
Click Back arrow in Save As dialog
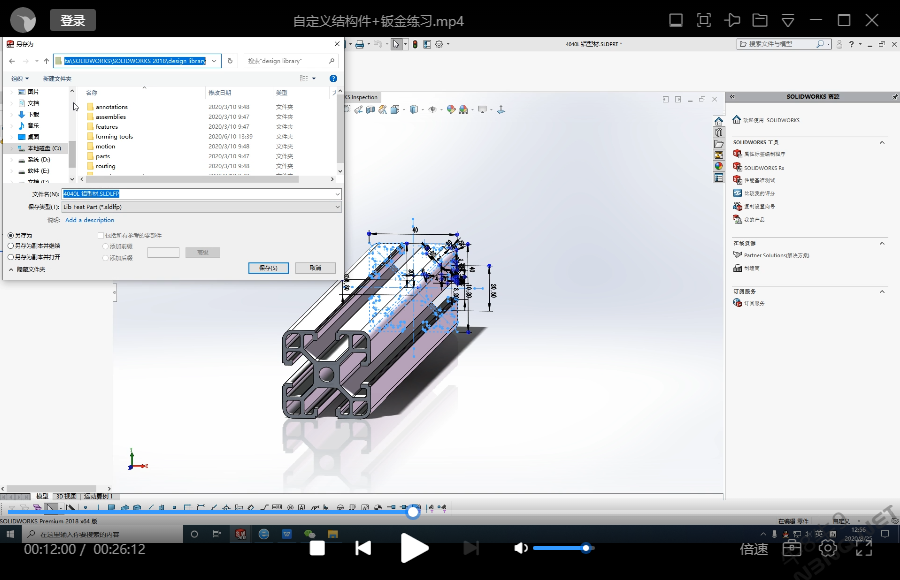click(12, 61)
